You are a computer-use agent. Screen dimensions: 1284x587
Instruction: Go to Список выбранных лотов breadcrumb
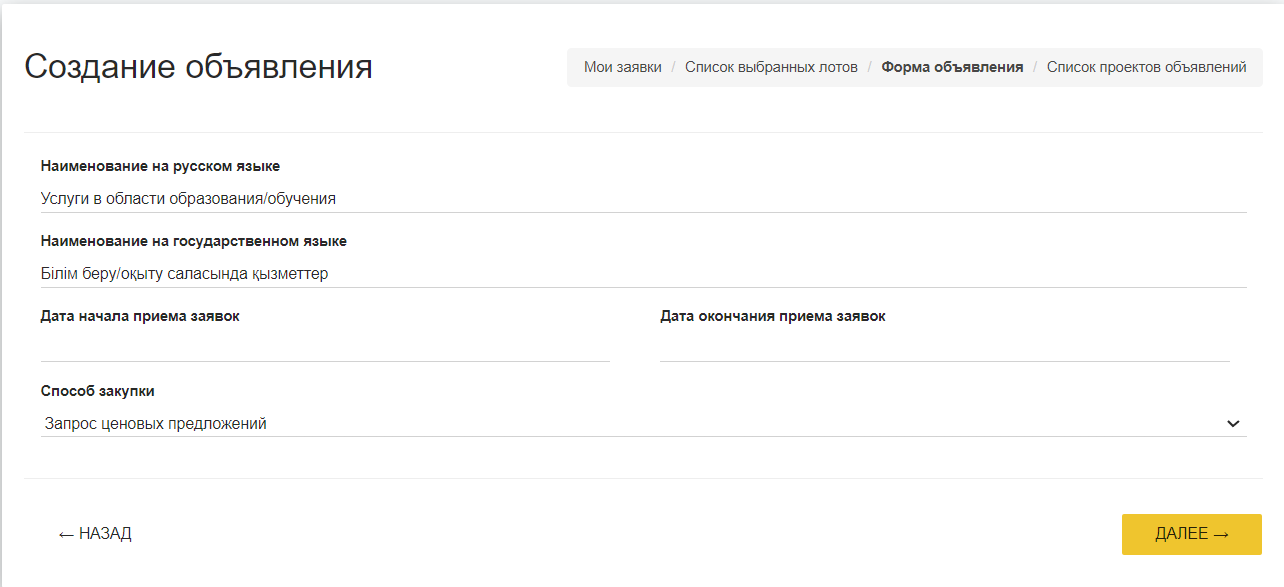click(x=771, y=67)
